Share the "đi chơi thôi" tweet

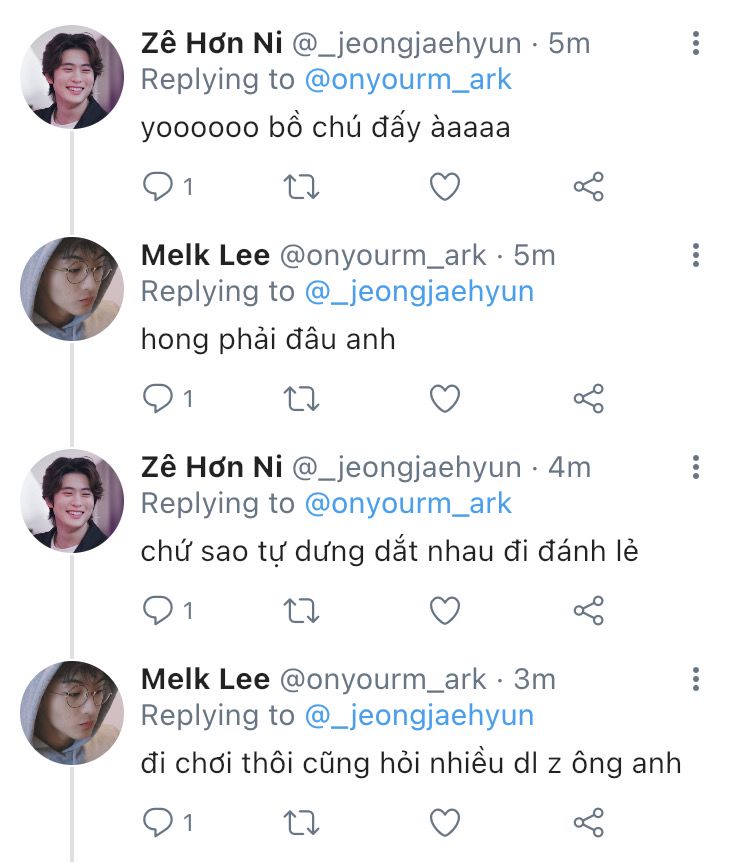point(589,822)
